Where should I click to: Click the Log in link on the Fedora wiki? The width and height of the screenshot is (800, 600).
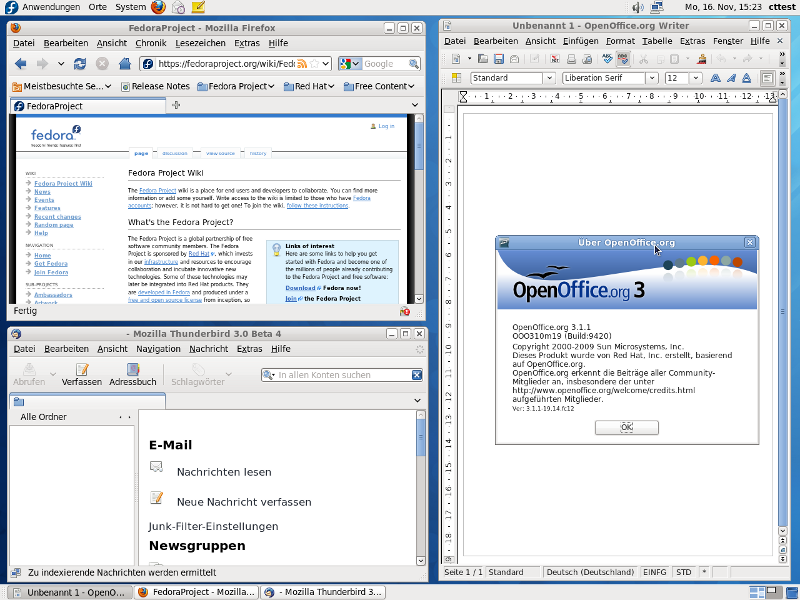386,126
